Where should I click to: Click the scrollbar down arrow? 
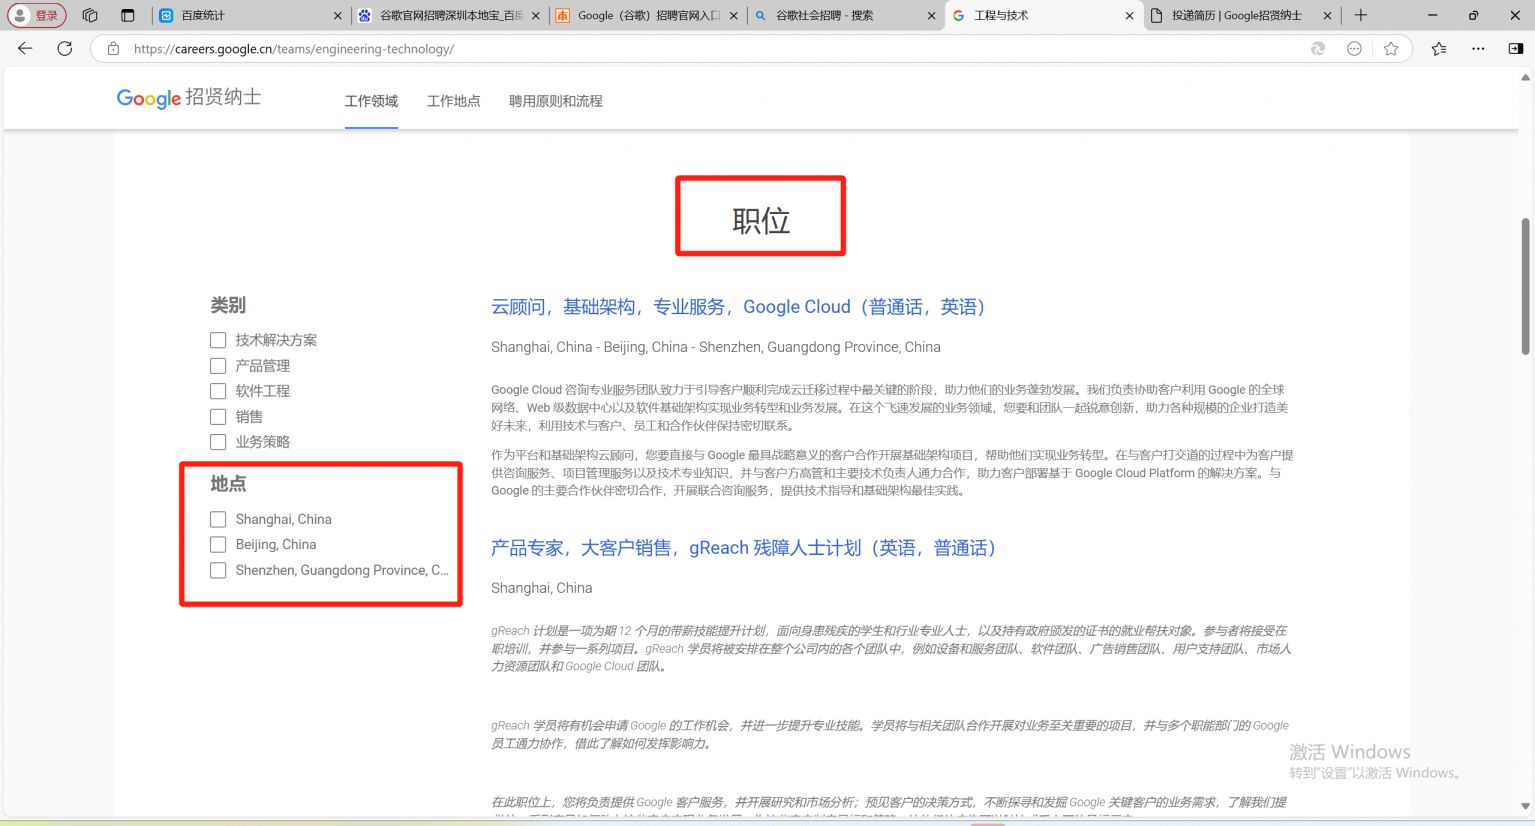pos(1526,806)
